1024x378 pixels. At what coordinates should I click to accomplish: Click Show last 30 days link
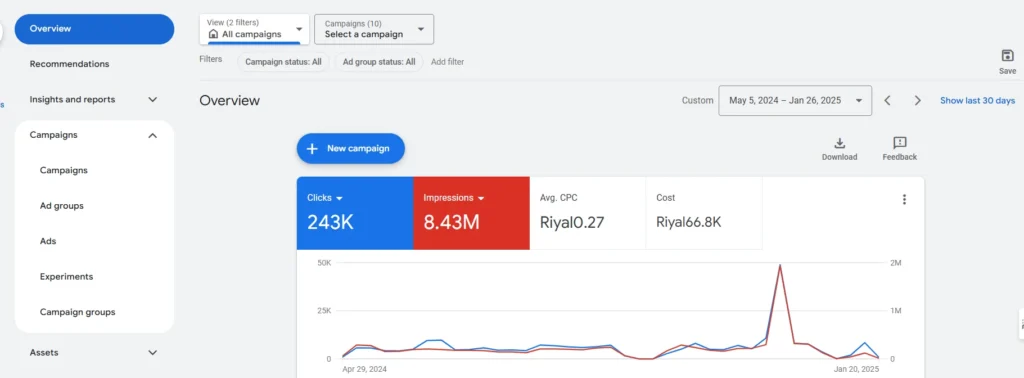(x=978, y=101)
